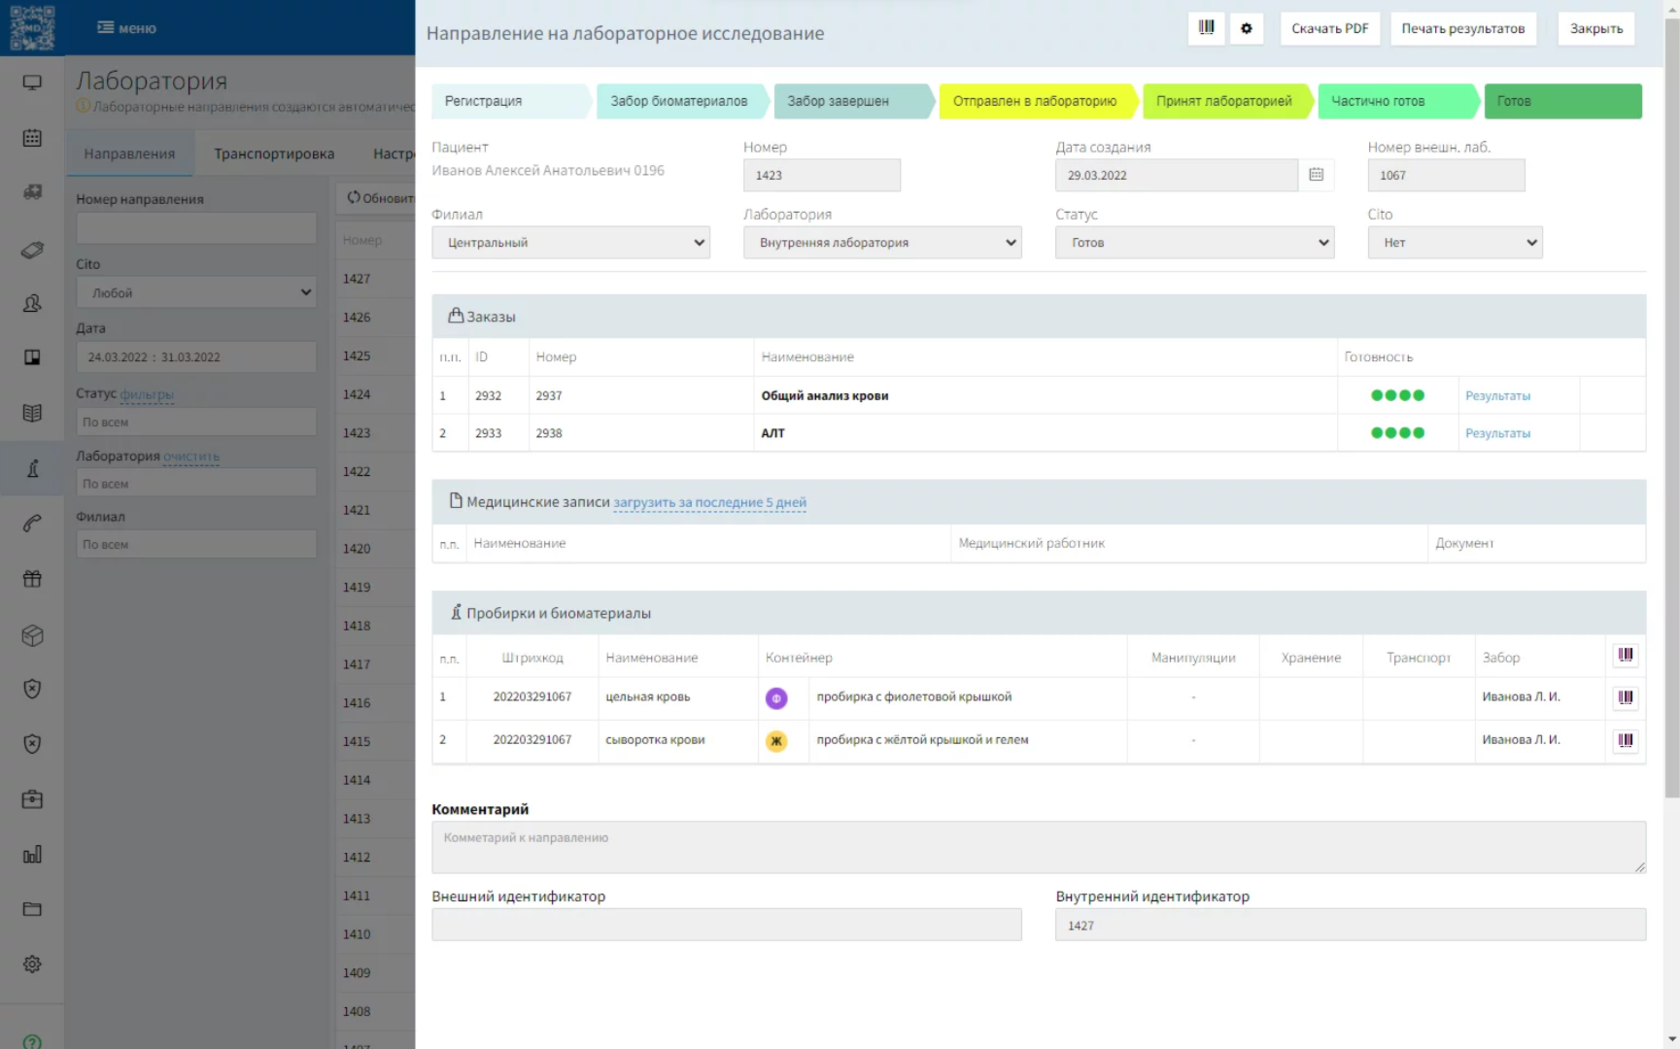Click barcode icon for сыворотка крови row
Image resolution: width=1680 pixels, height=1049 pixels.
click(1625, 740)
